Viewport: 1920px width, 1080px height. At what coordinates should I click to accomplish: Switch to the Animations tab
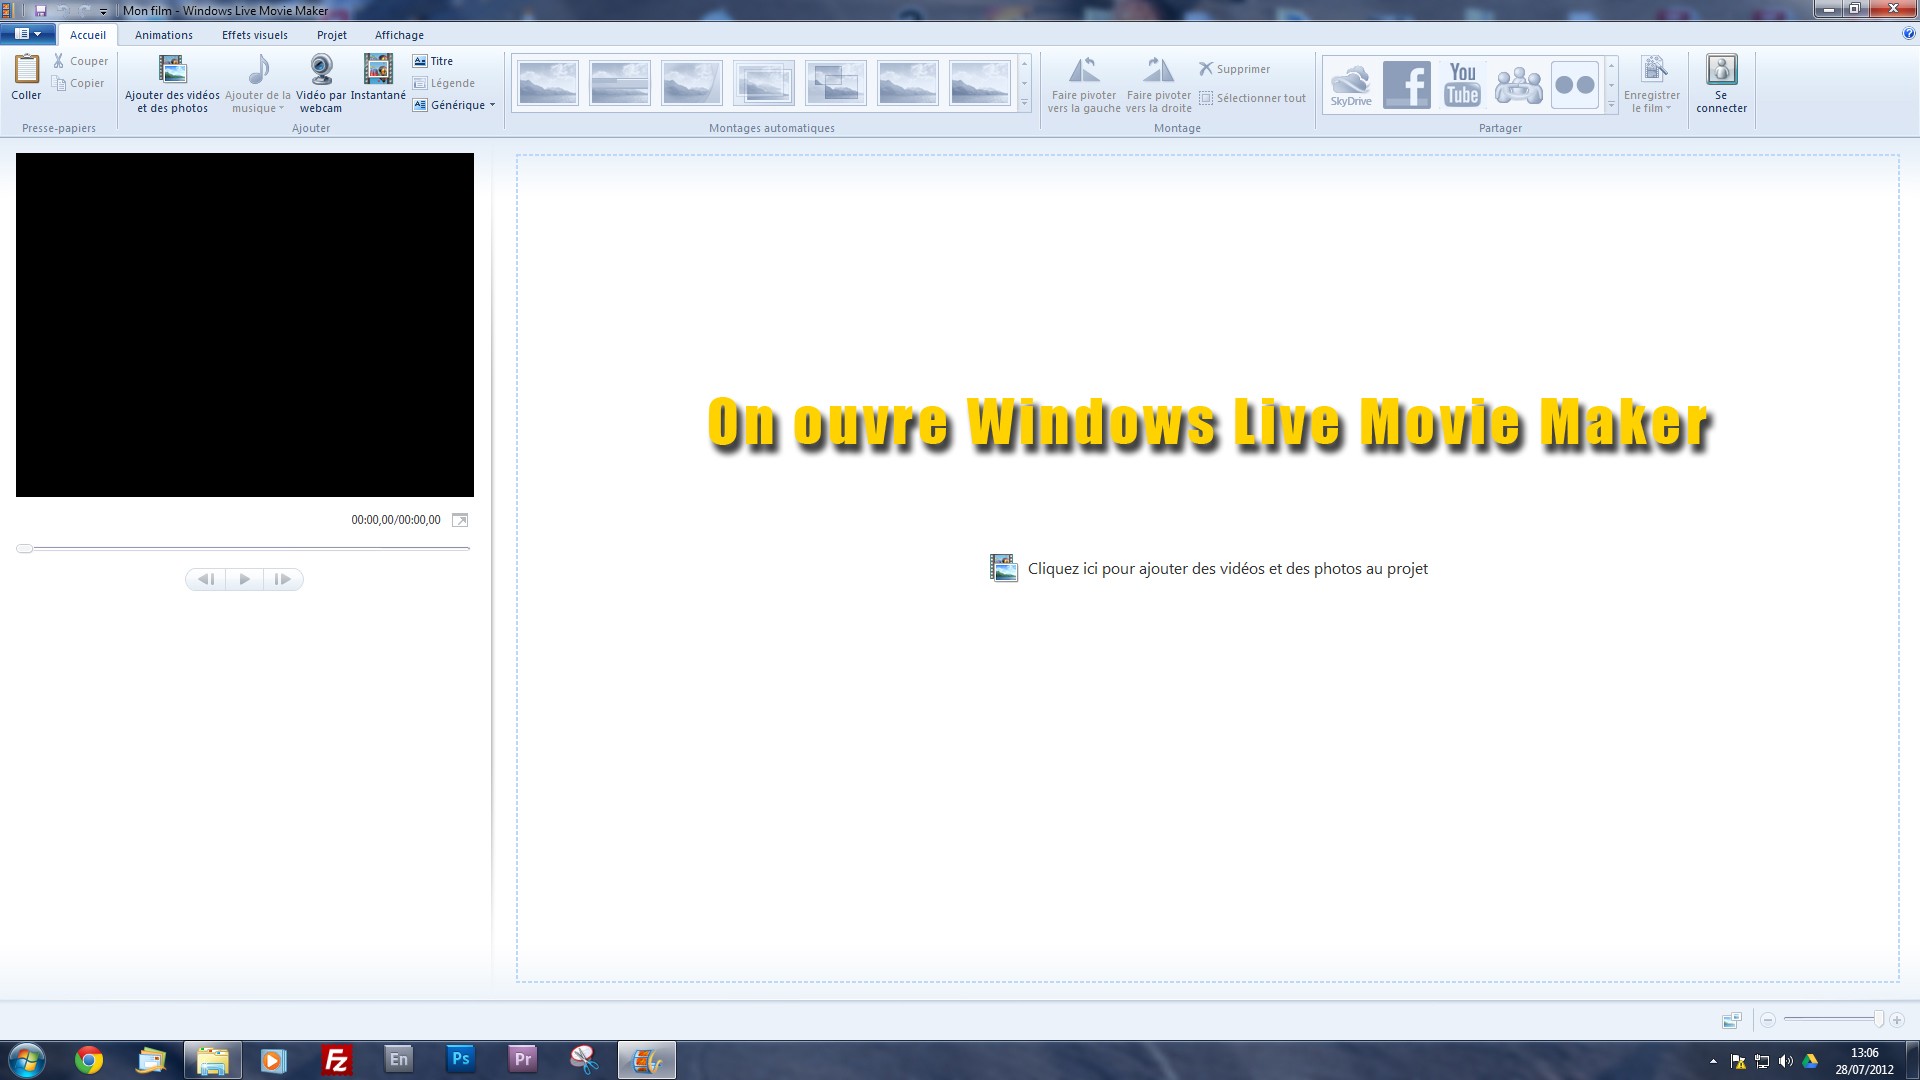tap(164, 35)
